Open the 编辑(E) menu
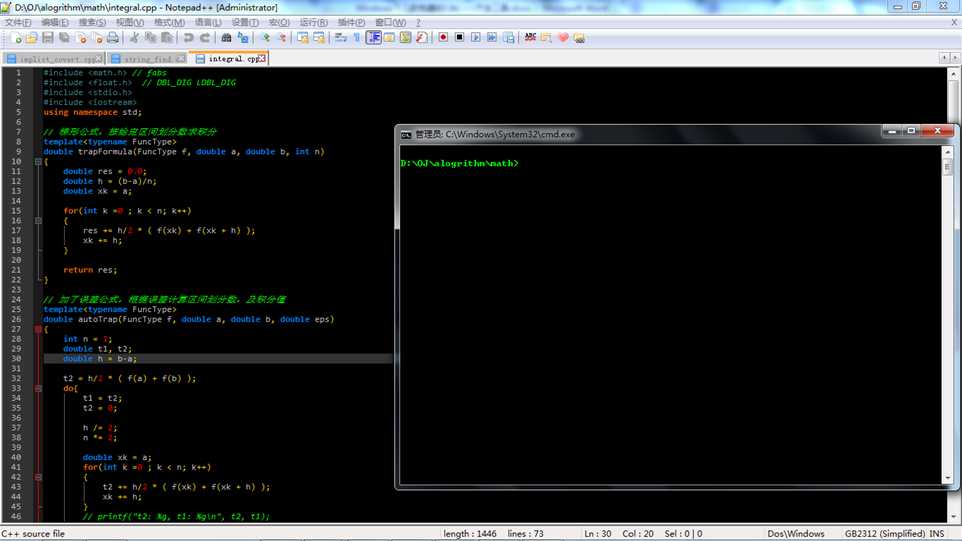Viewport: 962px width, 541px height. (x=55, y=22)
